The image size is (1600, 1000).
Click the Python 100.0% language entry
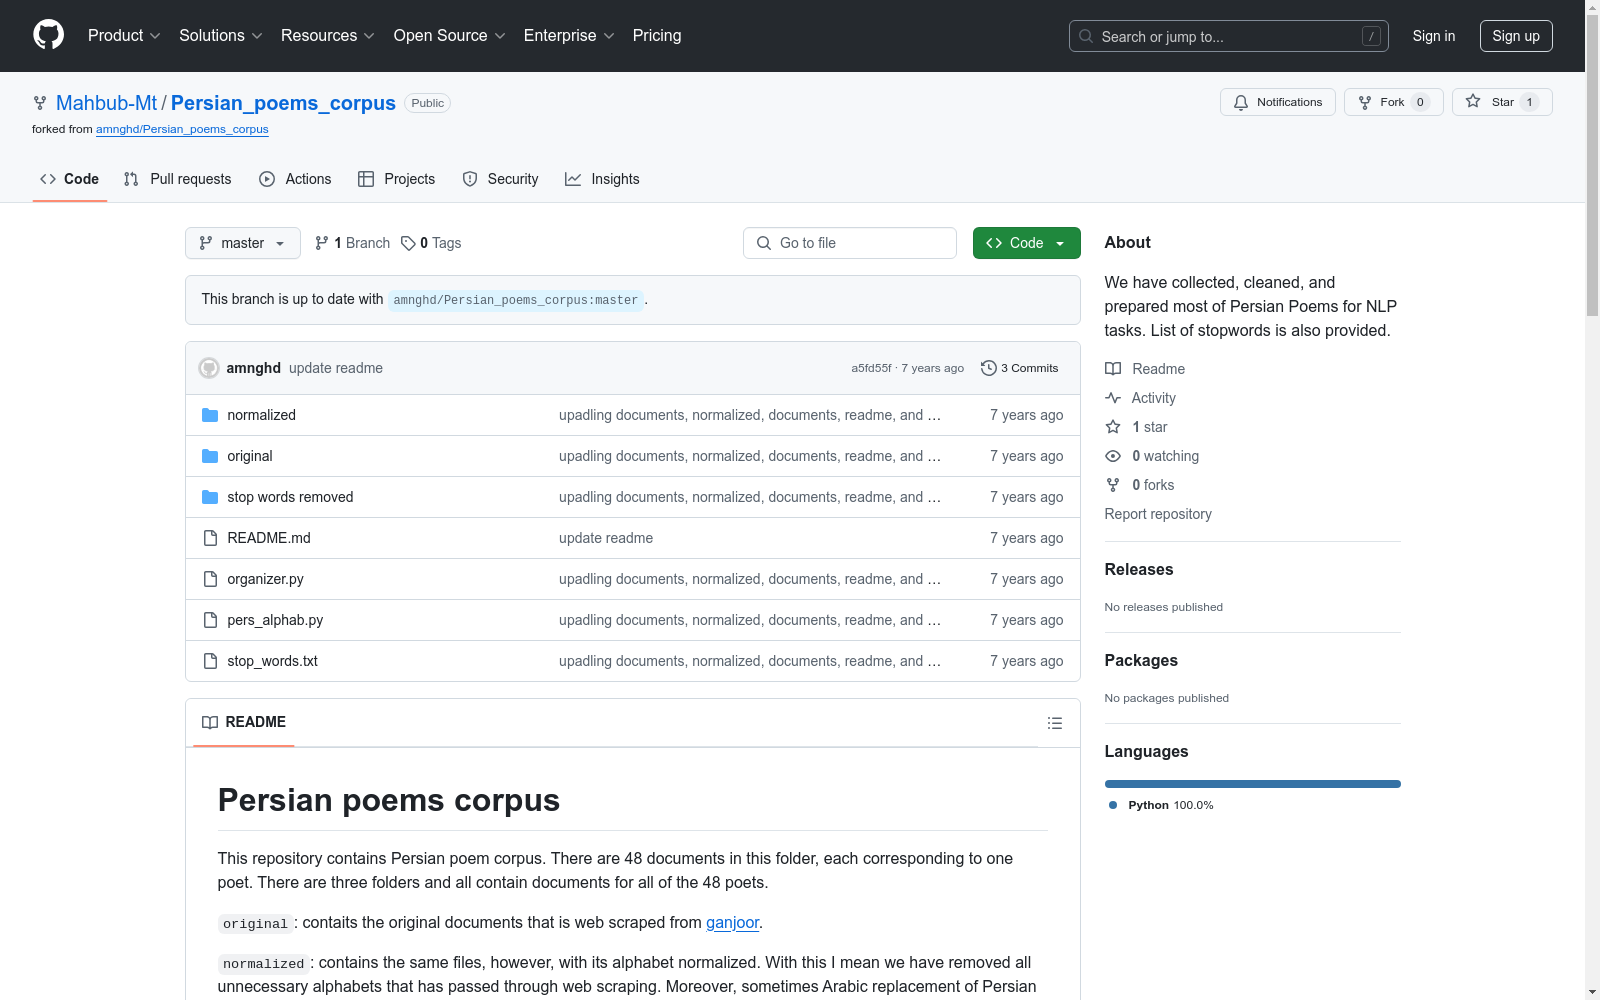pos(1161,805)
